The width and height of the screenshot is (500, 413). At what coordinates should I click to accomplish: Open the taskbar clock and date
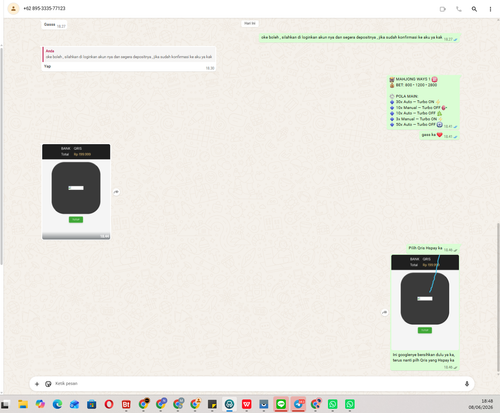point(480,404)
